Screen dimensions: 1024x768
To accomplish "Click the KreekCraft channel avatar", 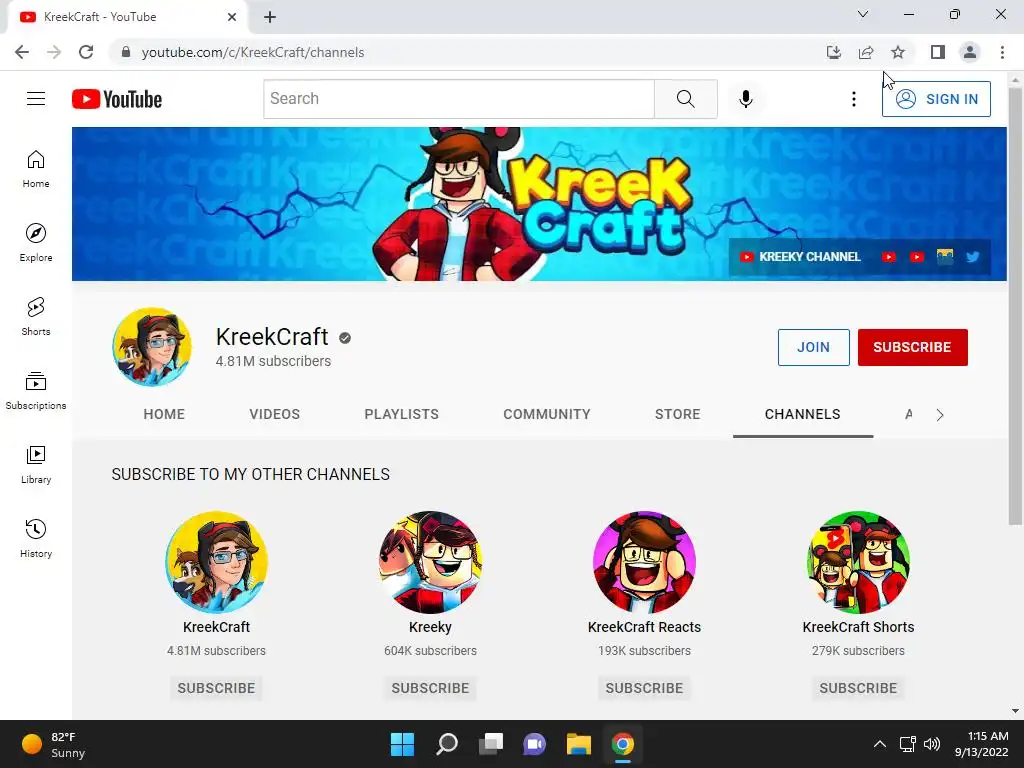I will (152, 347).
